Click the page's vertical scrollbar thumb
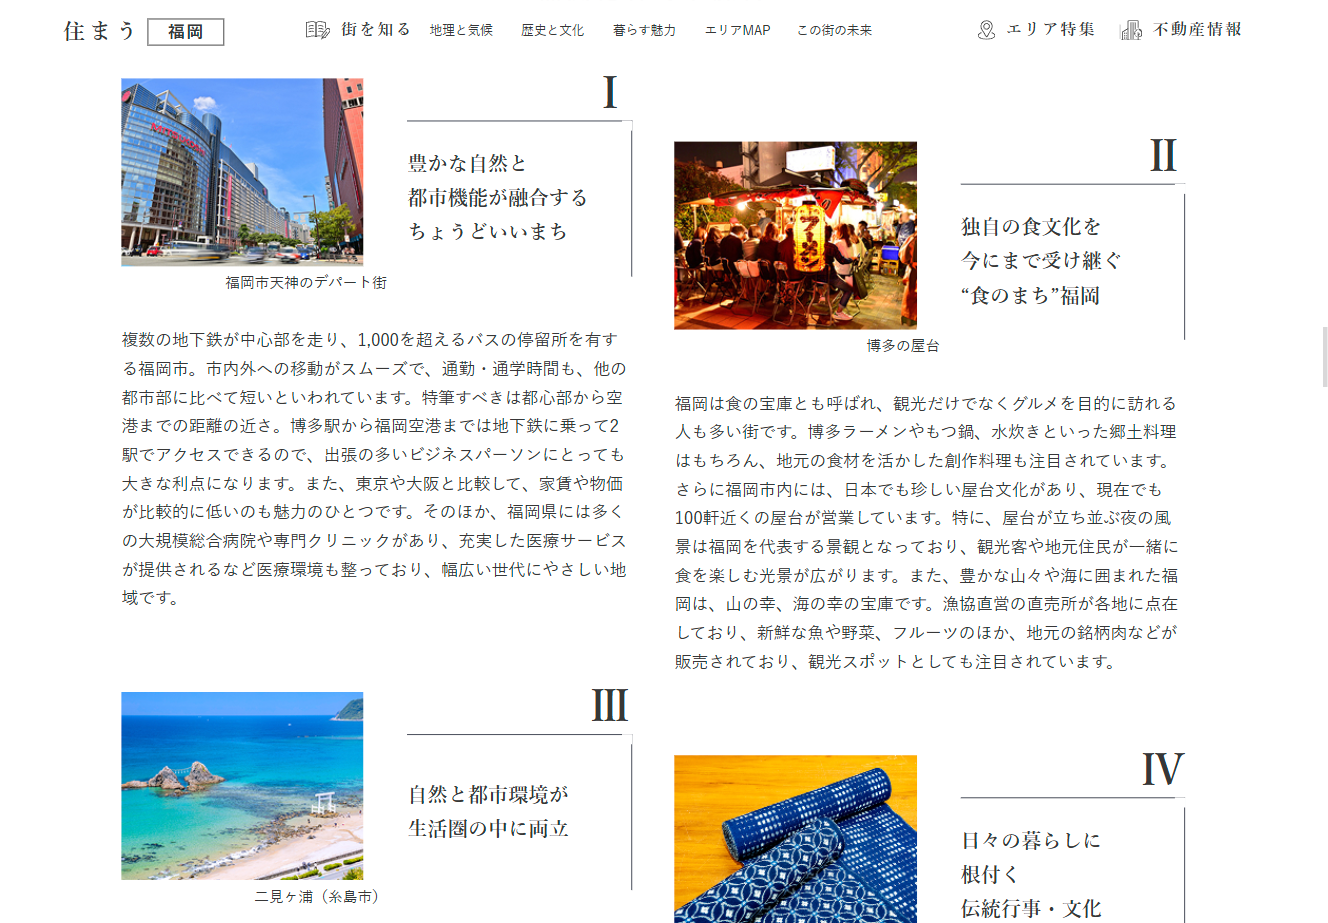 (x=1324, y=356)
